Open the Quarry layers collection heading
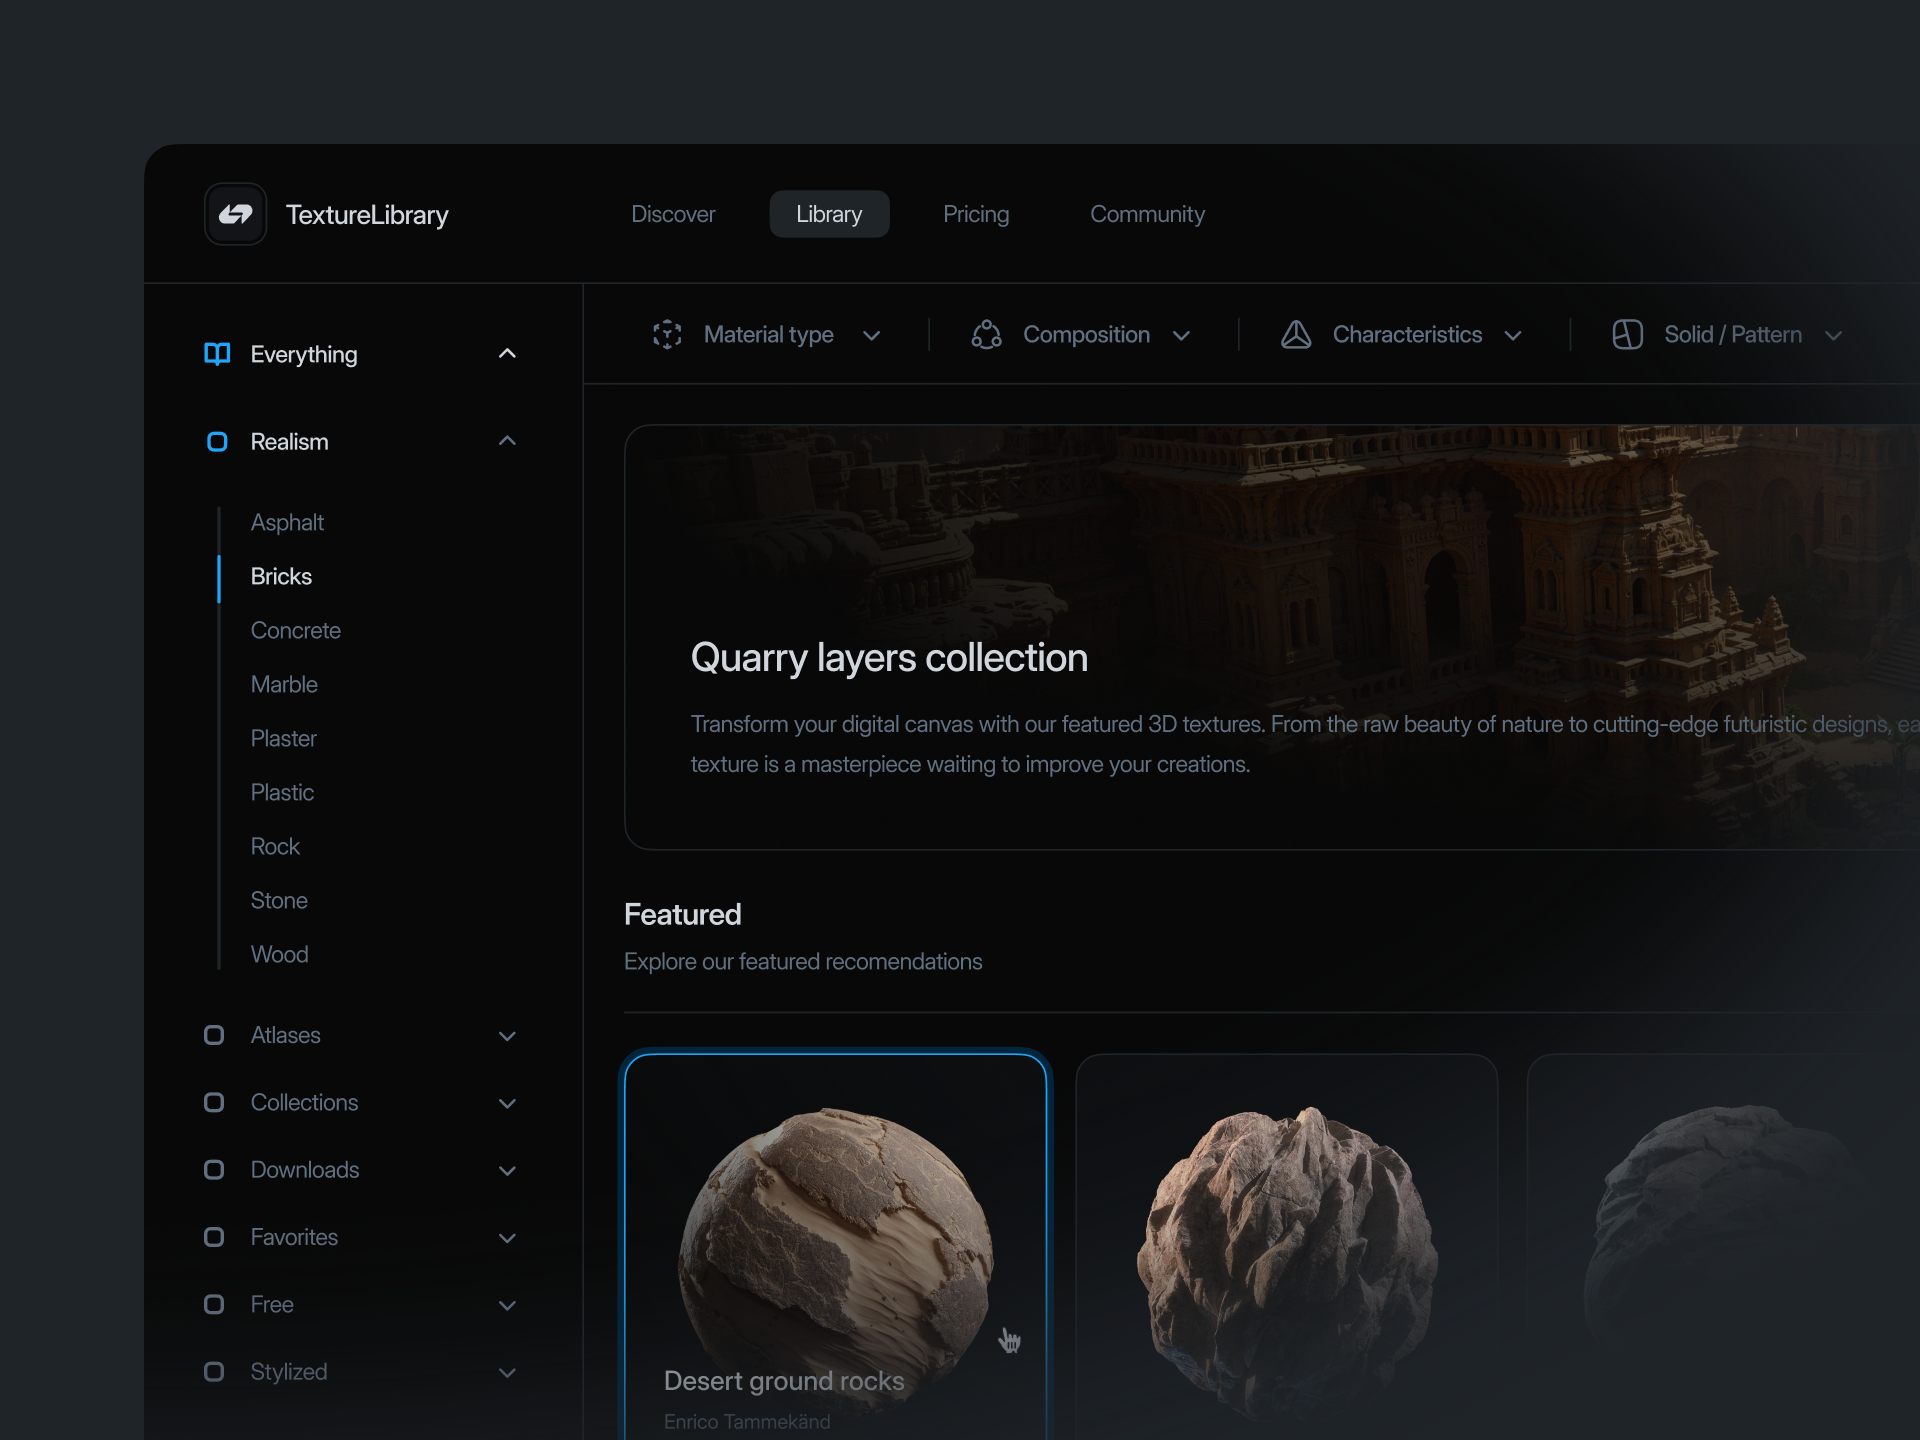This screenshot has height=1440, width=1920. (x=889, y=658)
